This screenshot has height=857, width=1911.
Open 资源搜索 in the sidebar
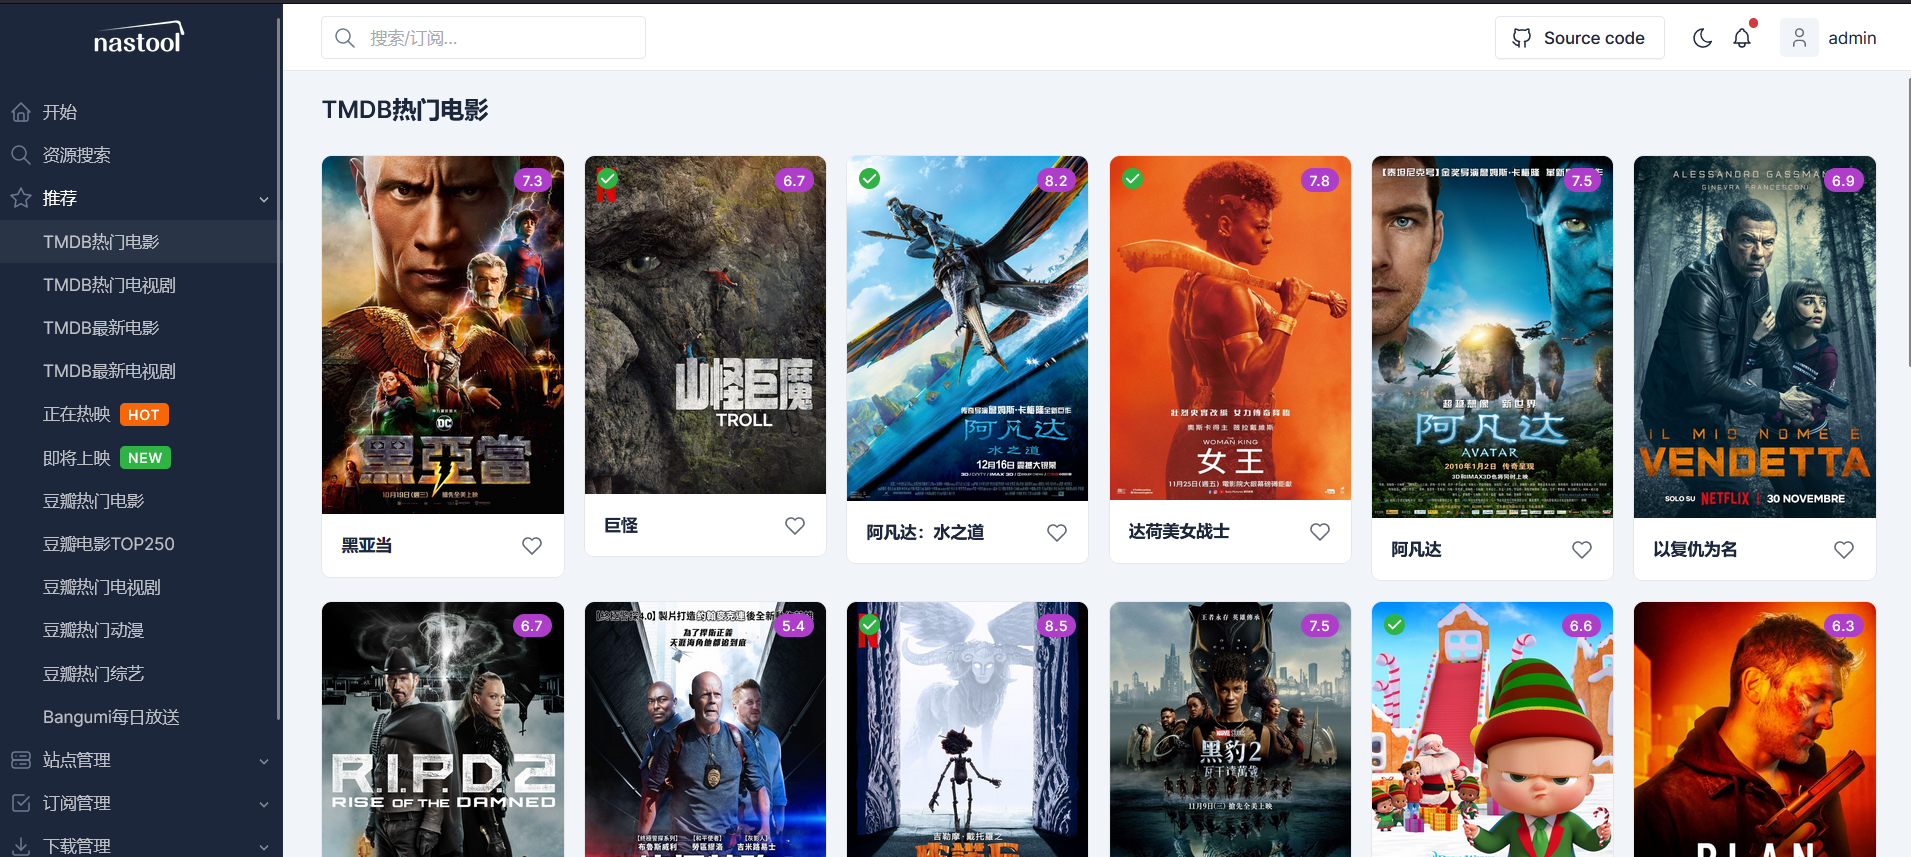140,155
